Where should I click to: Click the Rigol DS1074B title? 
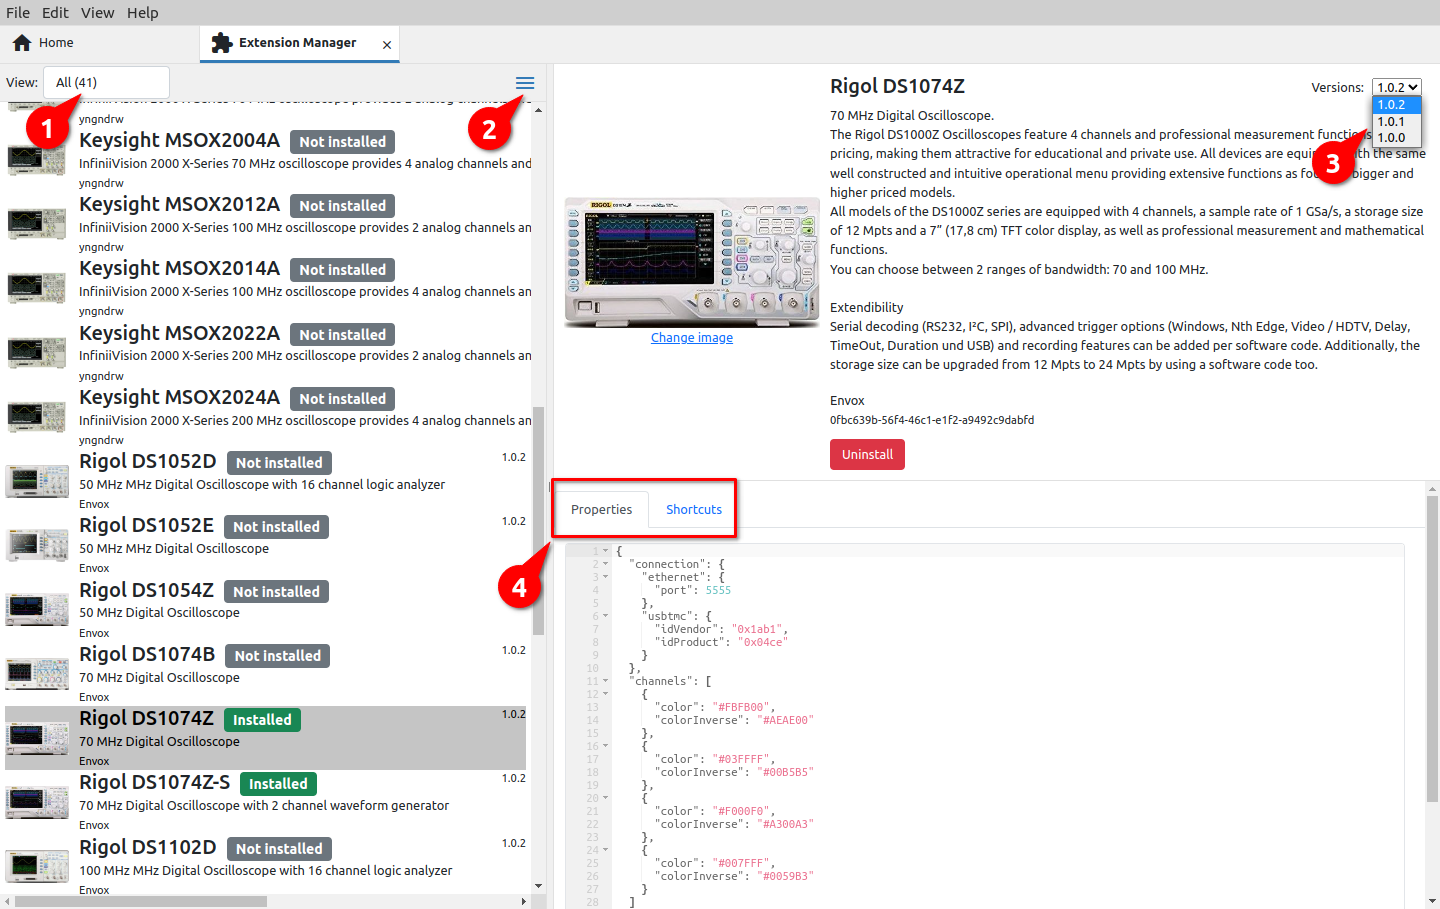tap(147, 655)
